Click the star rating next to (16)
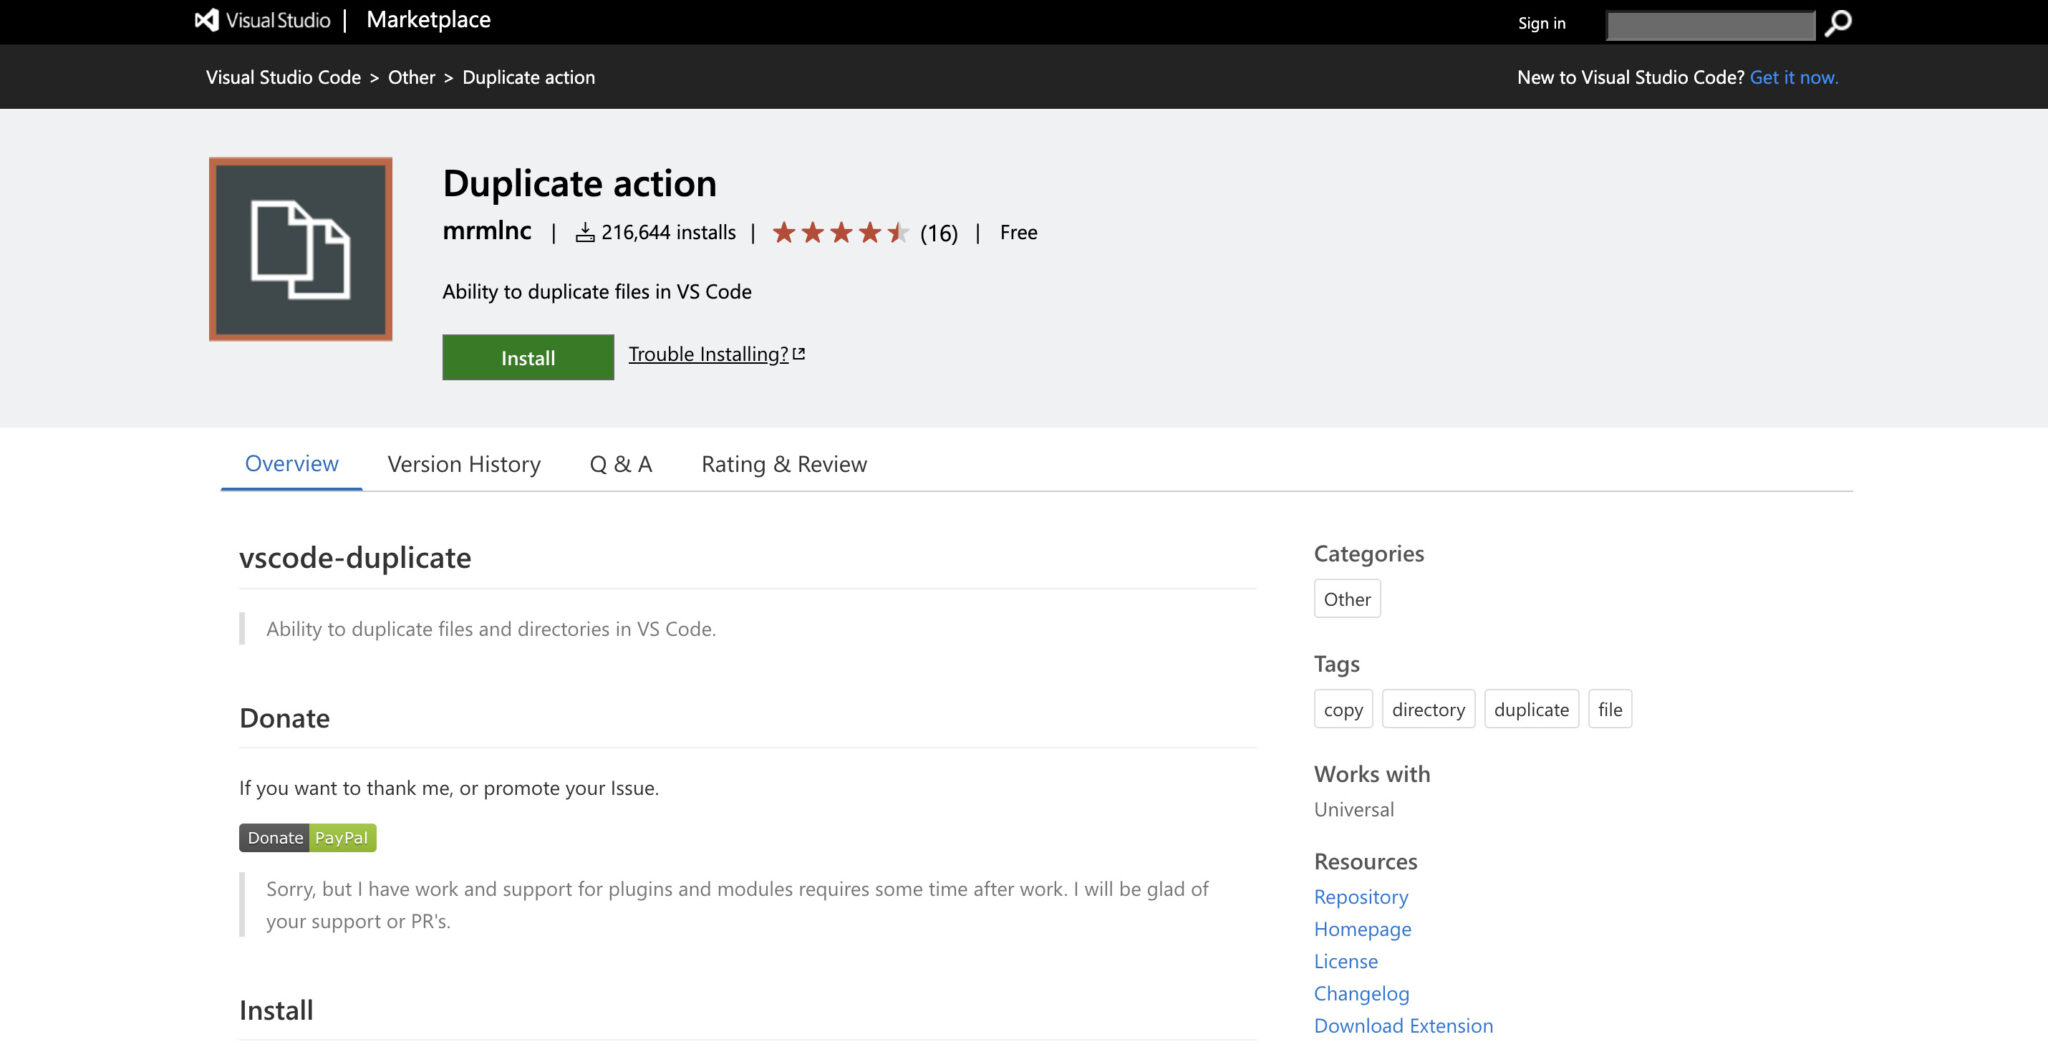The height and width of the screenshot is (1057, 2048). tap(841, 232)
